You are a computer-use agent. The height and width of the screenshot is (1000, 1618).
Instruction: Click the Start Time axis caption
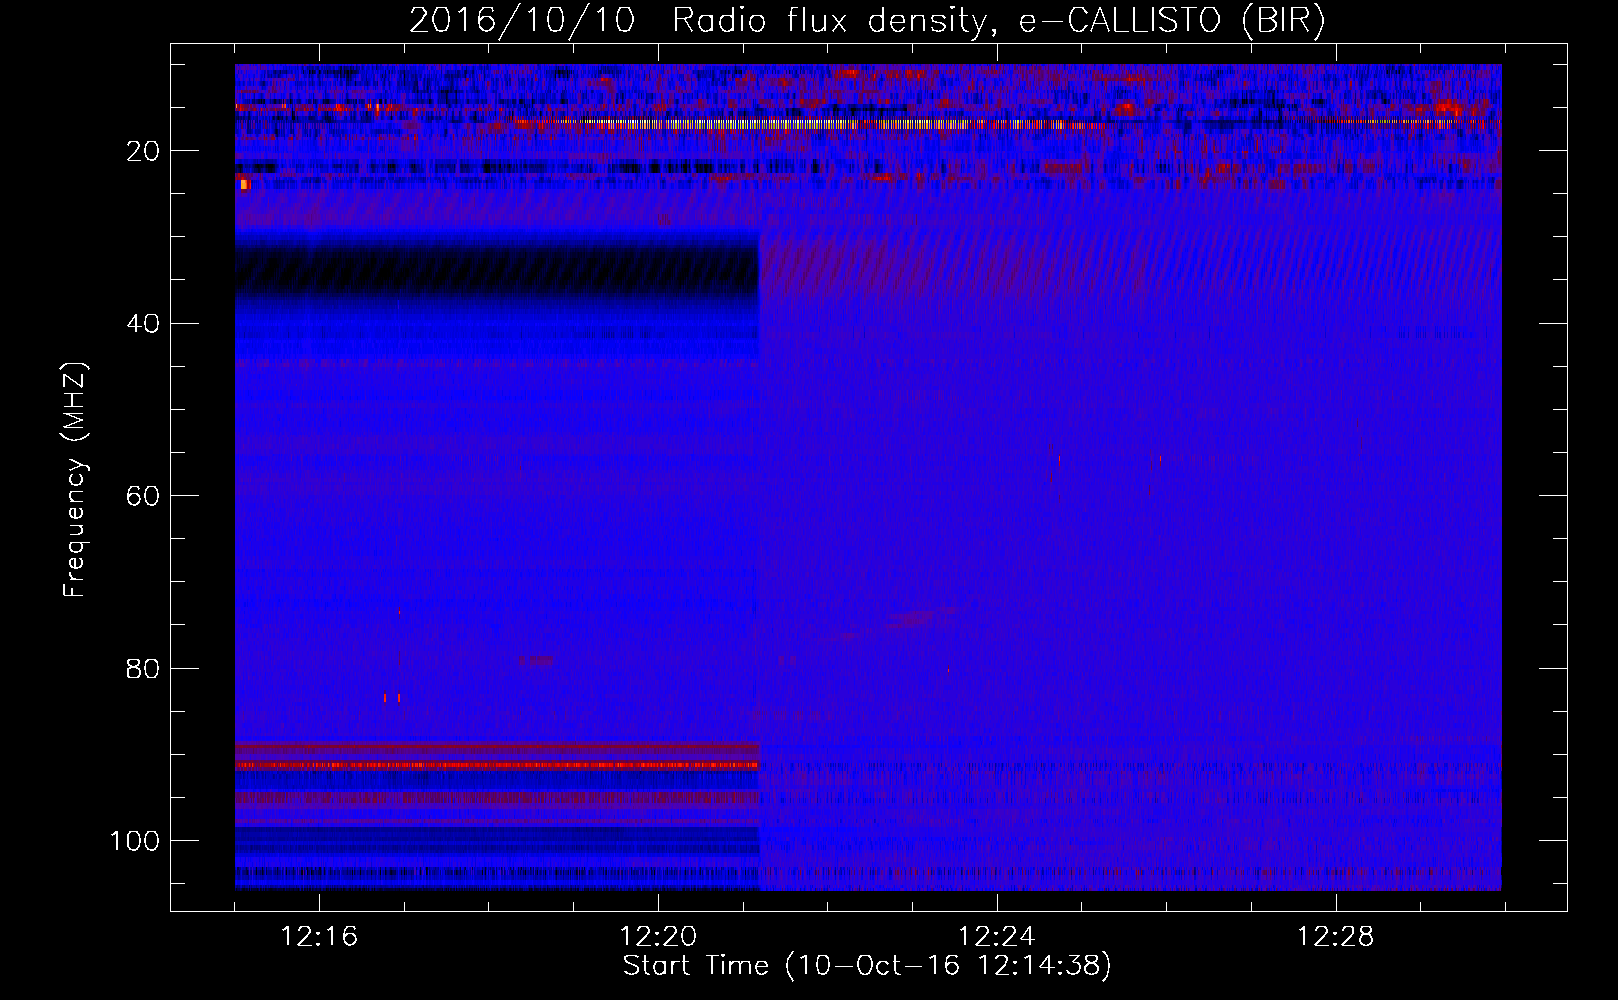click(x=867, y=966)
